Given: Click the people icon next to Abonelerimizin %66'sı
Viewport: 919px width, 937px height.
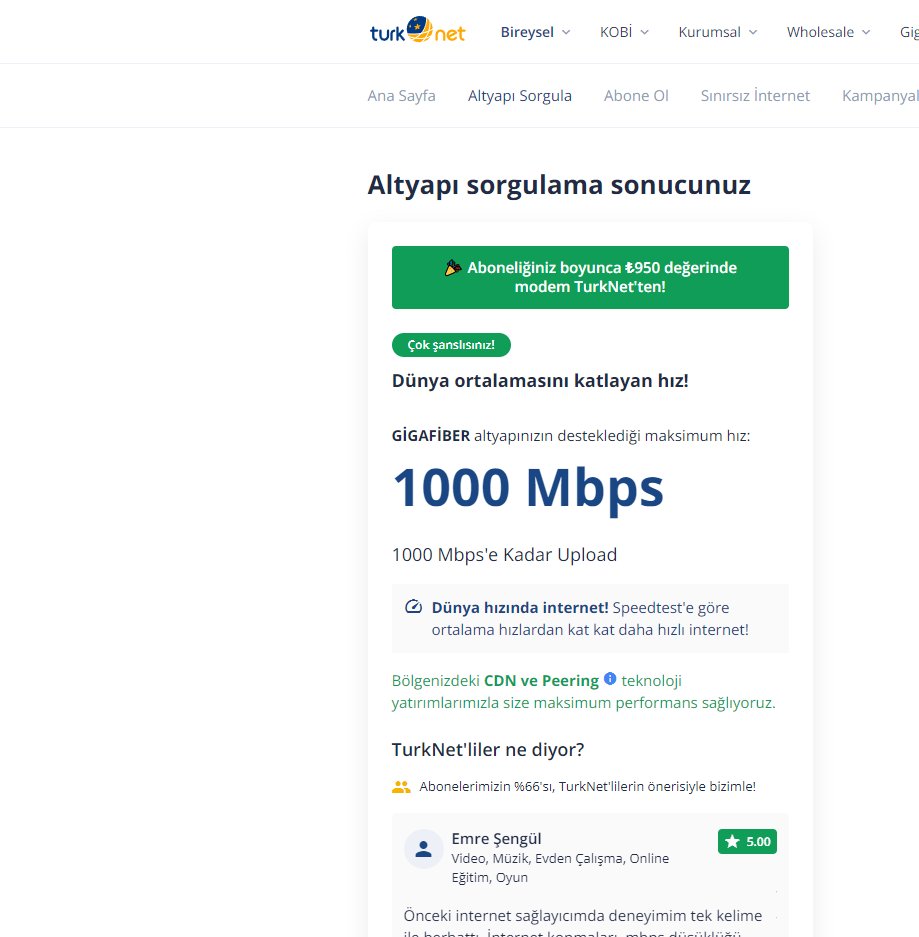Looking at the screenshot, I should click(x=401, y=786).
